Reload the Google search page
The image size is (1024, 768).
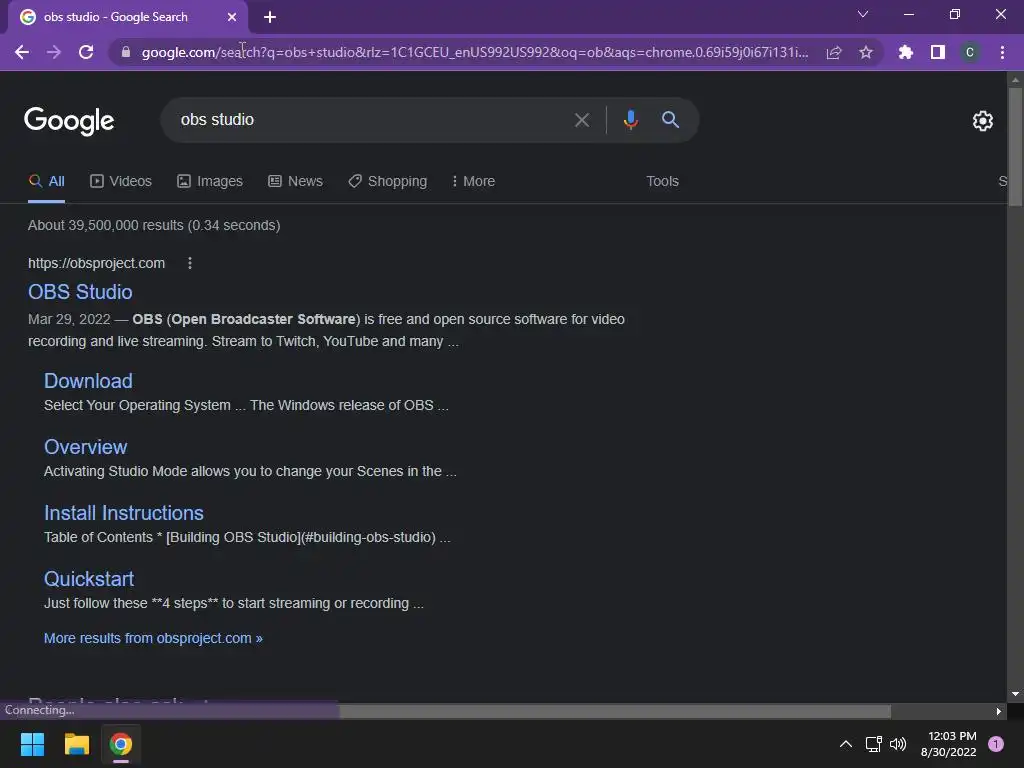[86, 52]
